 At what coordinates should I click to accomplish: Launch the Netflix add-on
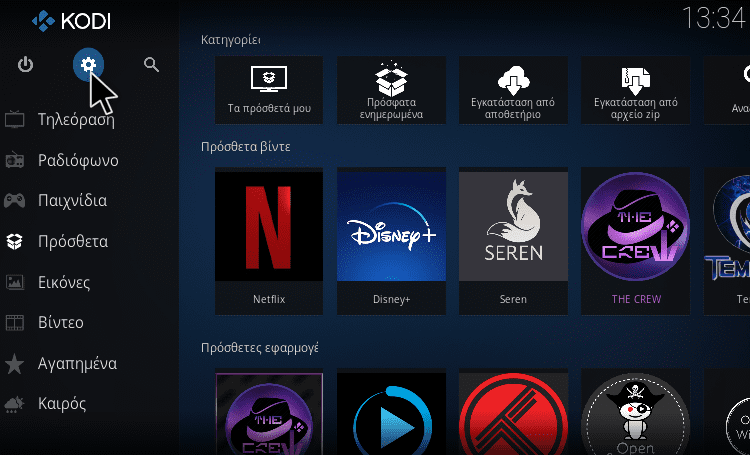[x=269, y=241]
